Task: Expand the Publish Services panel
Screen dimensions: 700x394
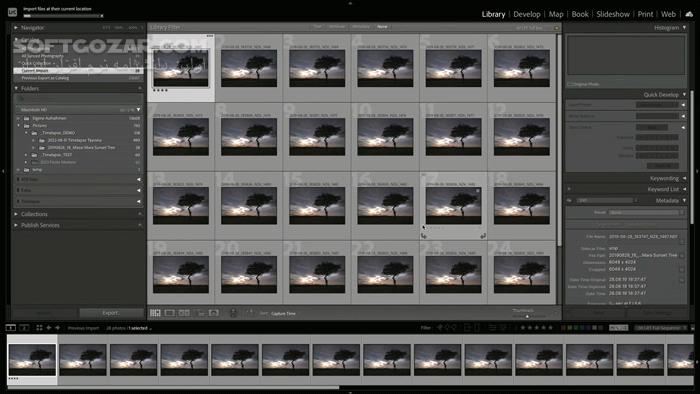Action: (x=16, y=225)
